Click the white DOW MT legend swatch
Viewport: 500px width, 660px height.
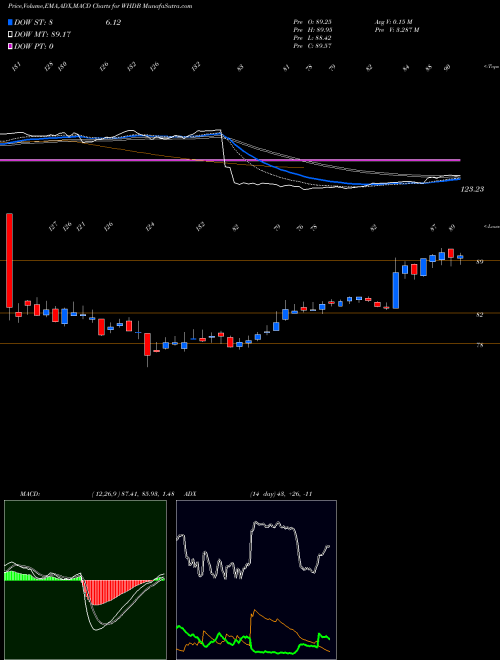[10, 35]
